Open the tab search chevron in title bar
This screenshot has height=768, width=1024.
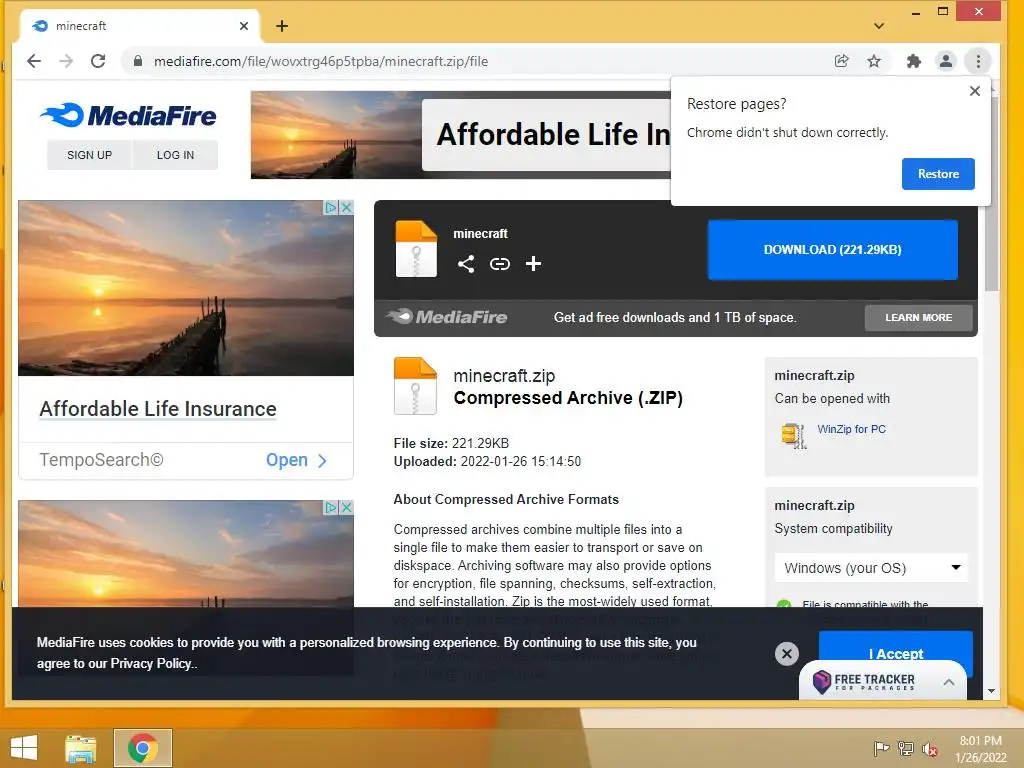879,26
